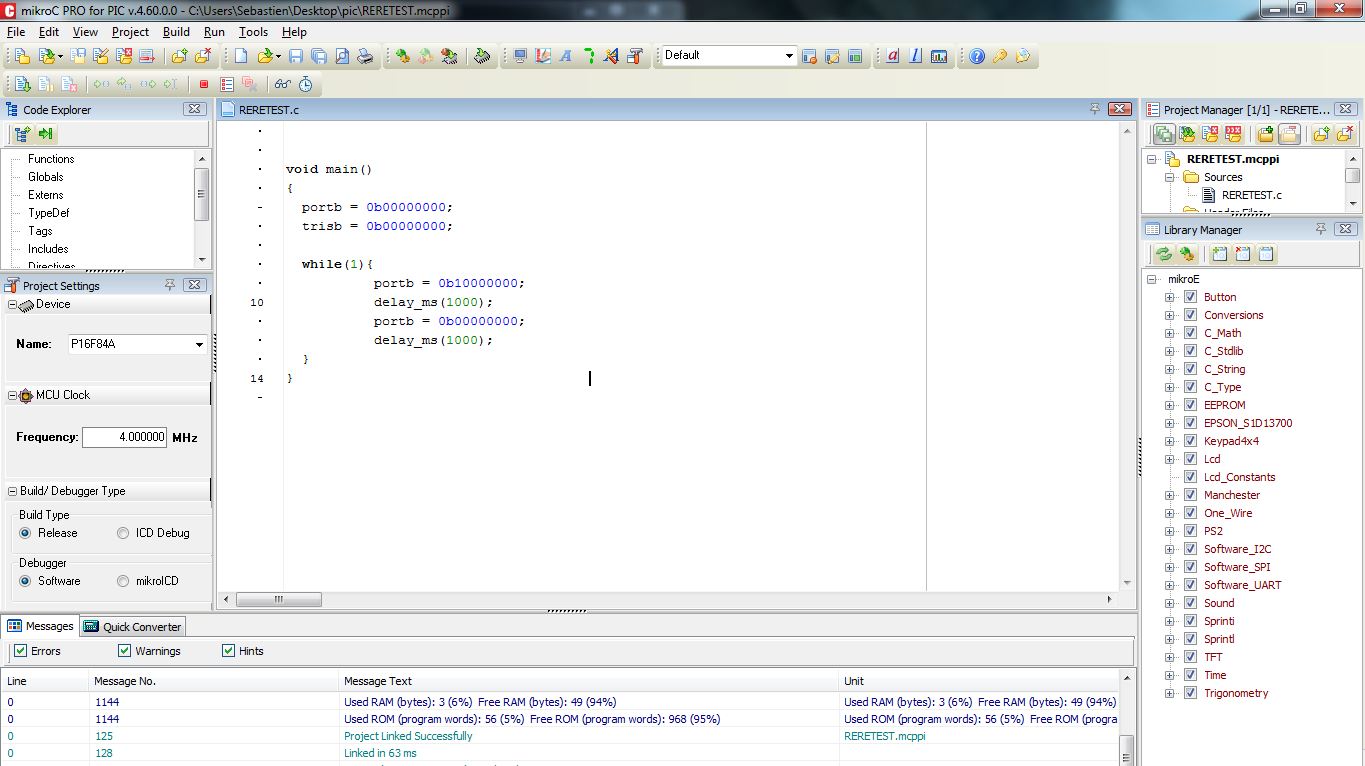Image resolution: width=1365 pixels, height=766 pixels.
Task: Click Functions in Code Explorer
Action: [x=51, y=159]
